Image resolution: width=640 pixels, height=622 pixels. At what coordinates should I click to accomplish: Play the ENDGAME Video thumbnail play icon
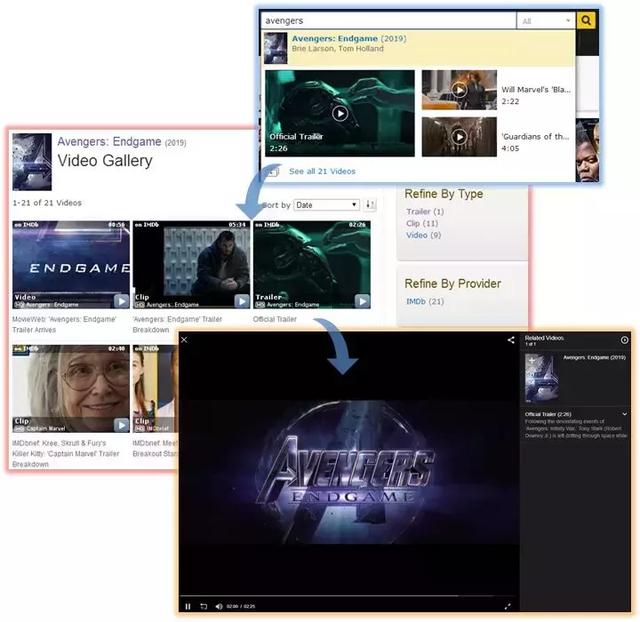(x=121, y=301)
